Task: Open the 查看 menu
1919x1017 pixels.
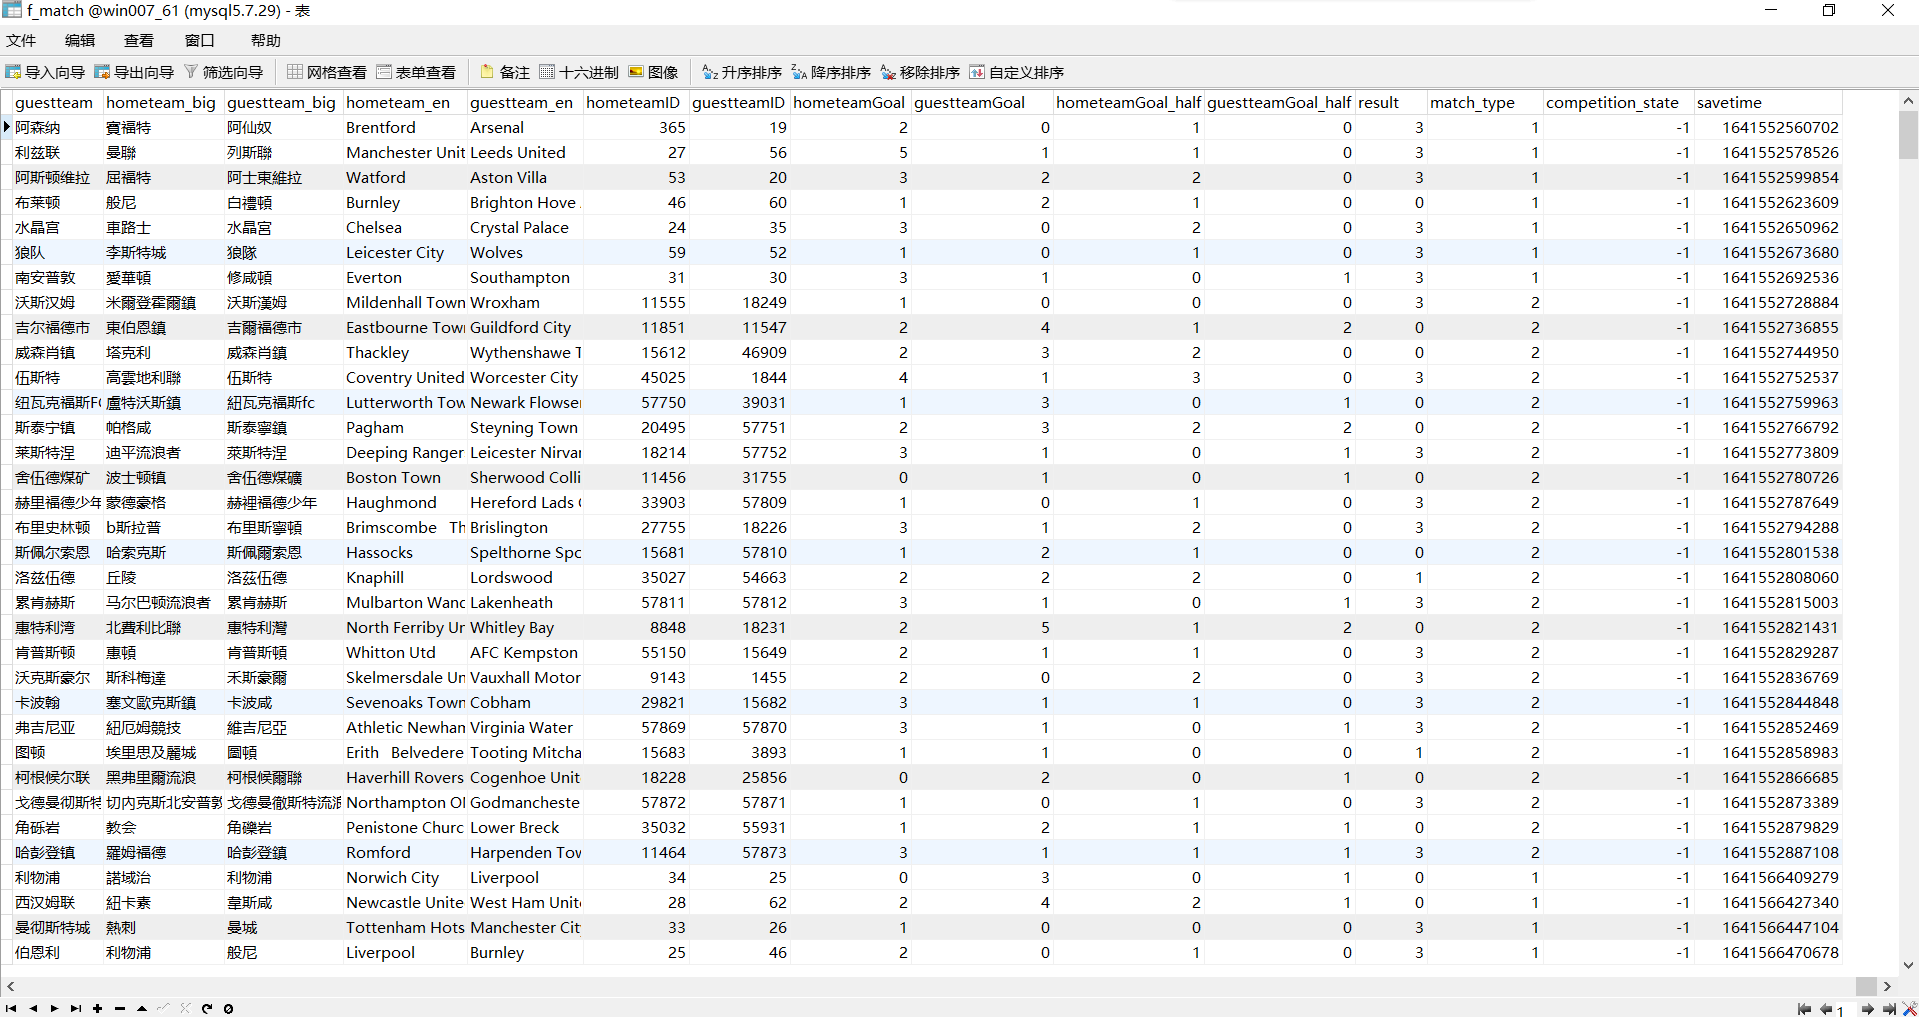Action: tap(139, 40)
